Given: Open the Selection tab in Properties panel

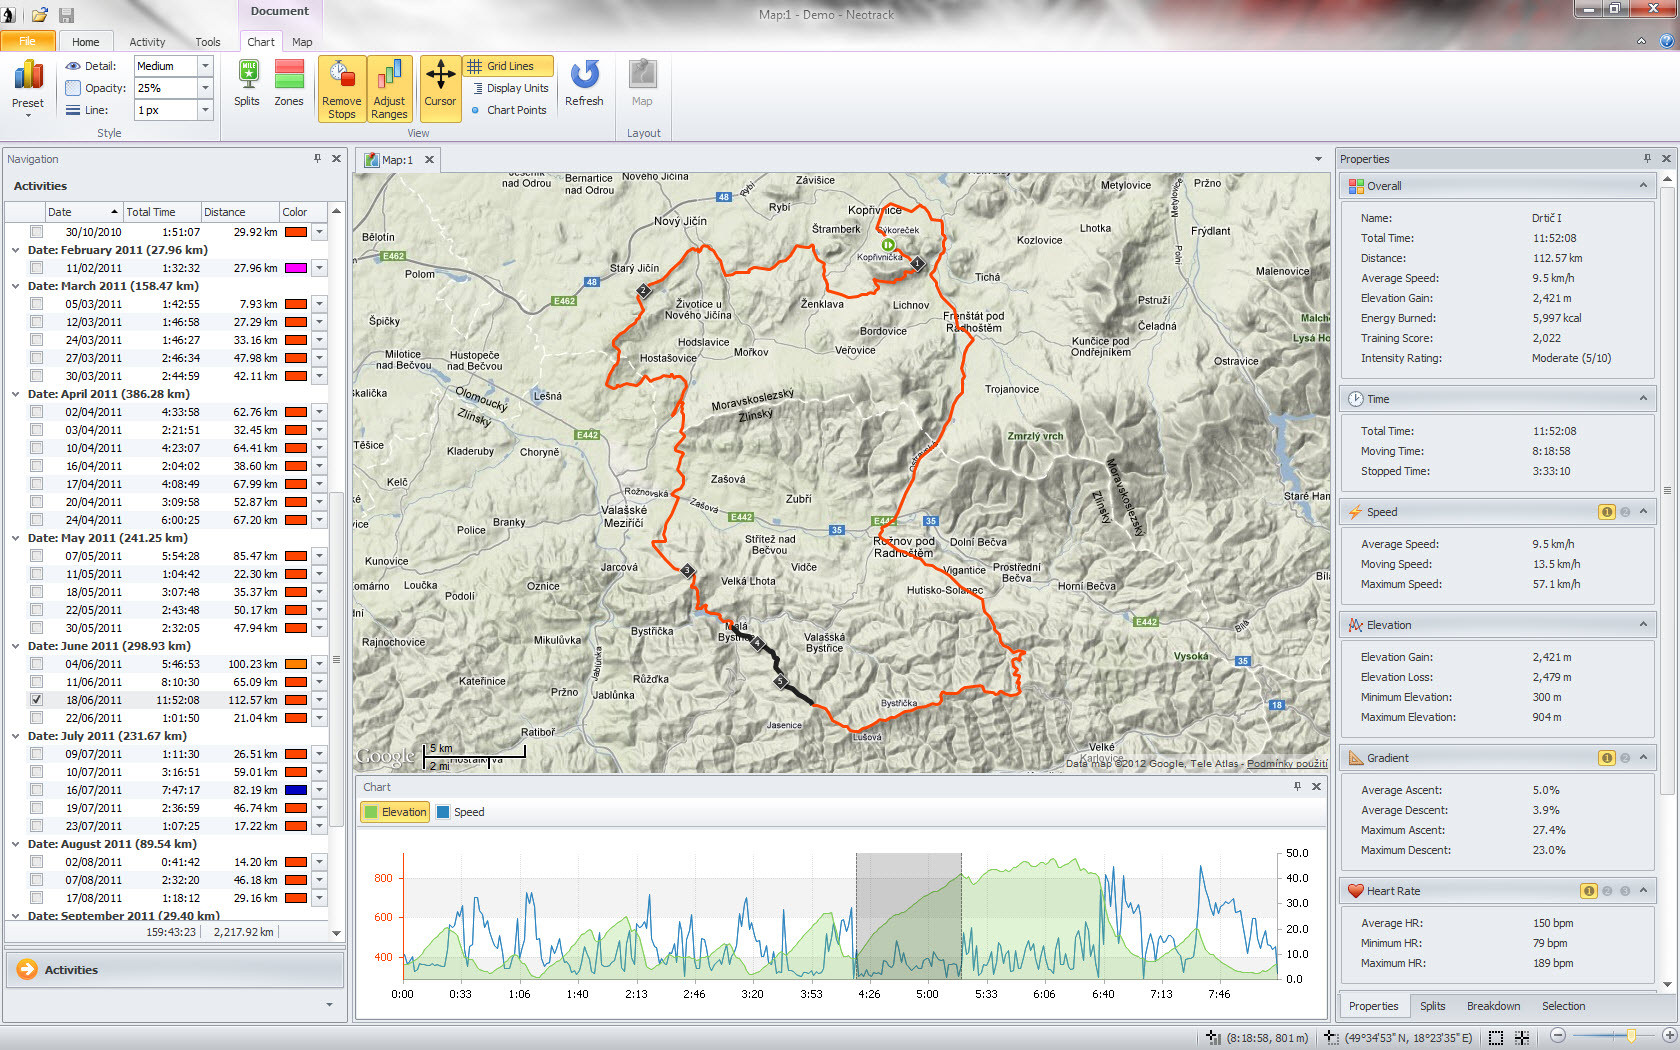Looking at the screenshot, I should pos(1563,1006).
